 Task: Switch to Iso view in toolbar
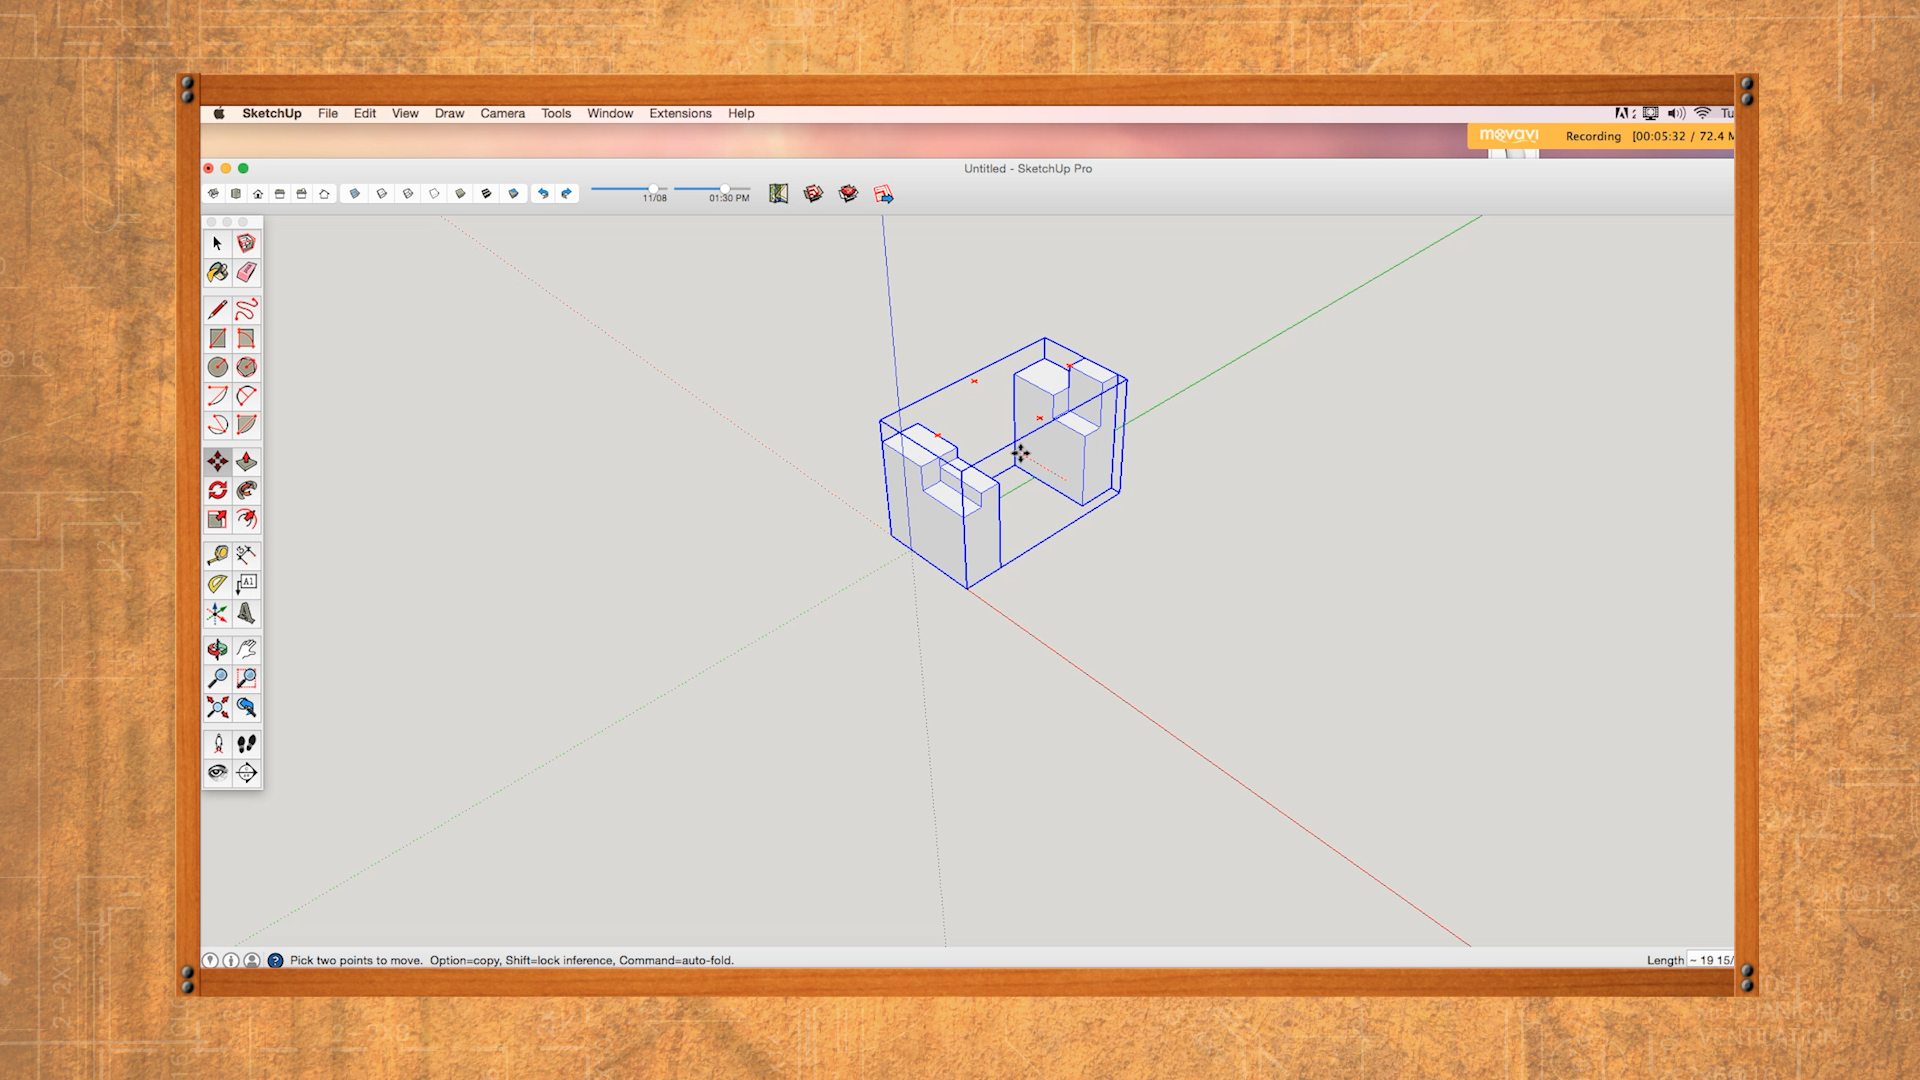(213, 194)
